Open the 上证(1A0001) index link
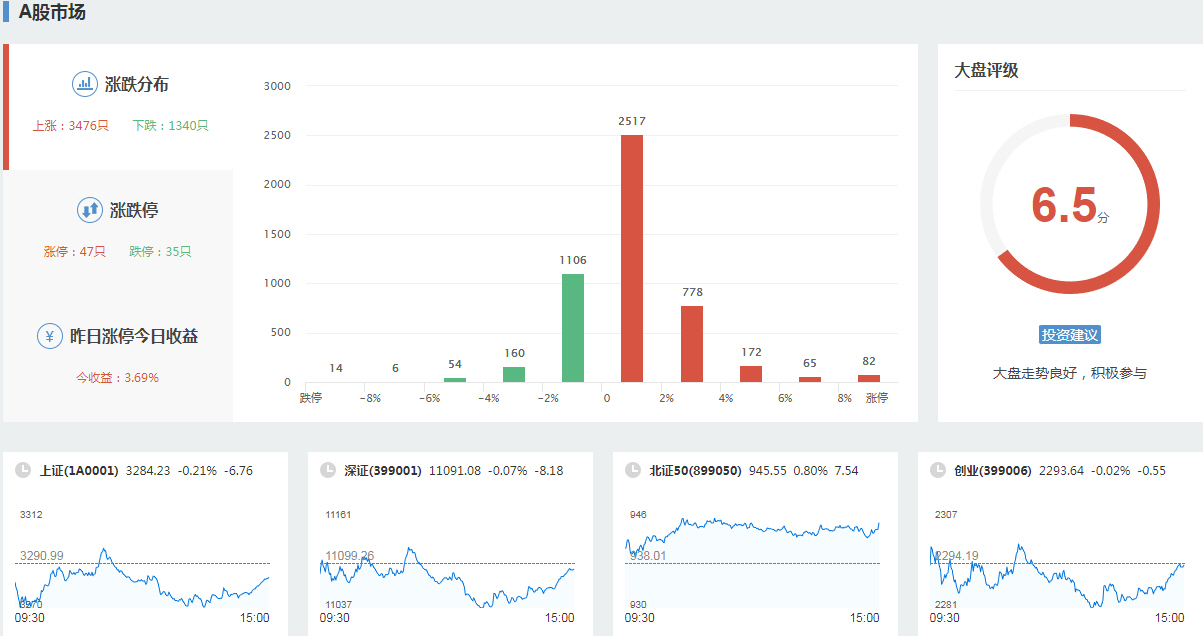The image size is (1203, 636). [79, 470]
